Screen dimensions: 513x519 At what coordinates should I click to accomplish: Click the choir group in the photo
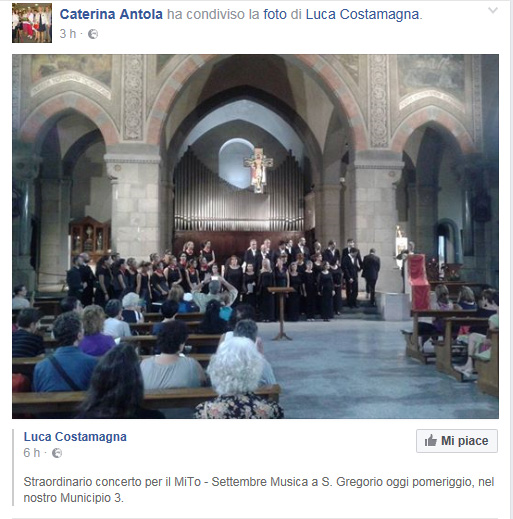pos(223,277)
